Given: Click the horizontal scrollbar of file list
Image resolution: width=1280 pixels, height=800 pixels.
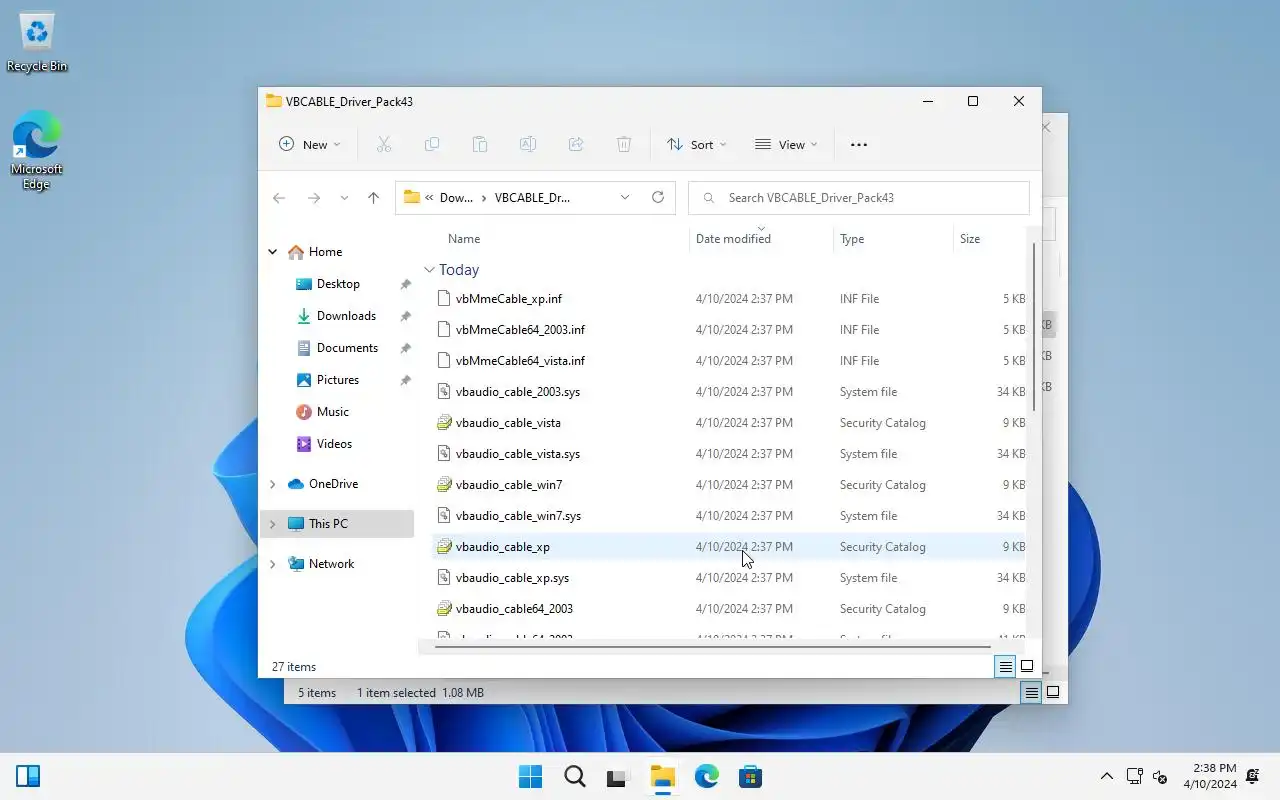Looking at the screenshot, I should [712, 646].
